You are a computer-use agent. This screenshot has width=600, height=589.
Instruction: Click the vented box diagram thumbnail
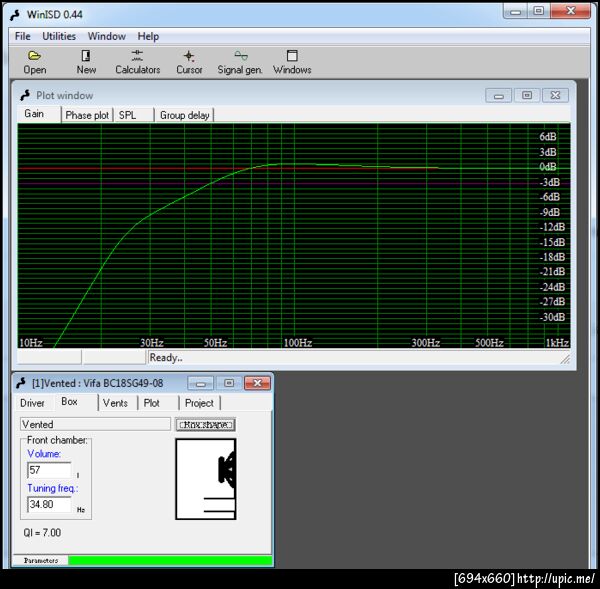[205, 479]
